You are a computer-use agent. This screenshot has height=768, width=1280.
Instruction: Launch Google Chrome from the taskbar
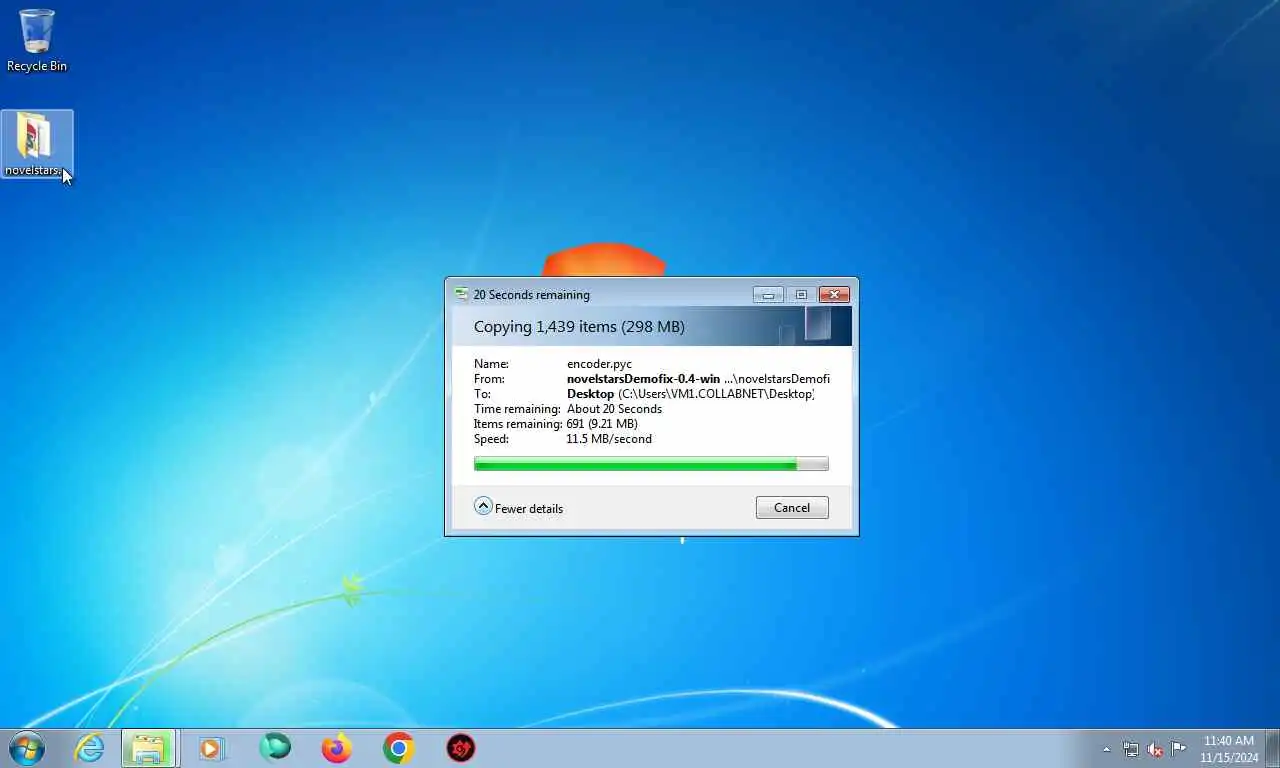[399, 748]
